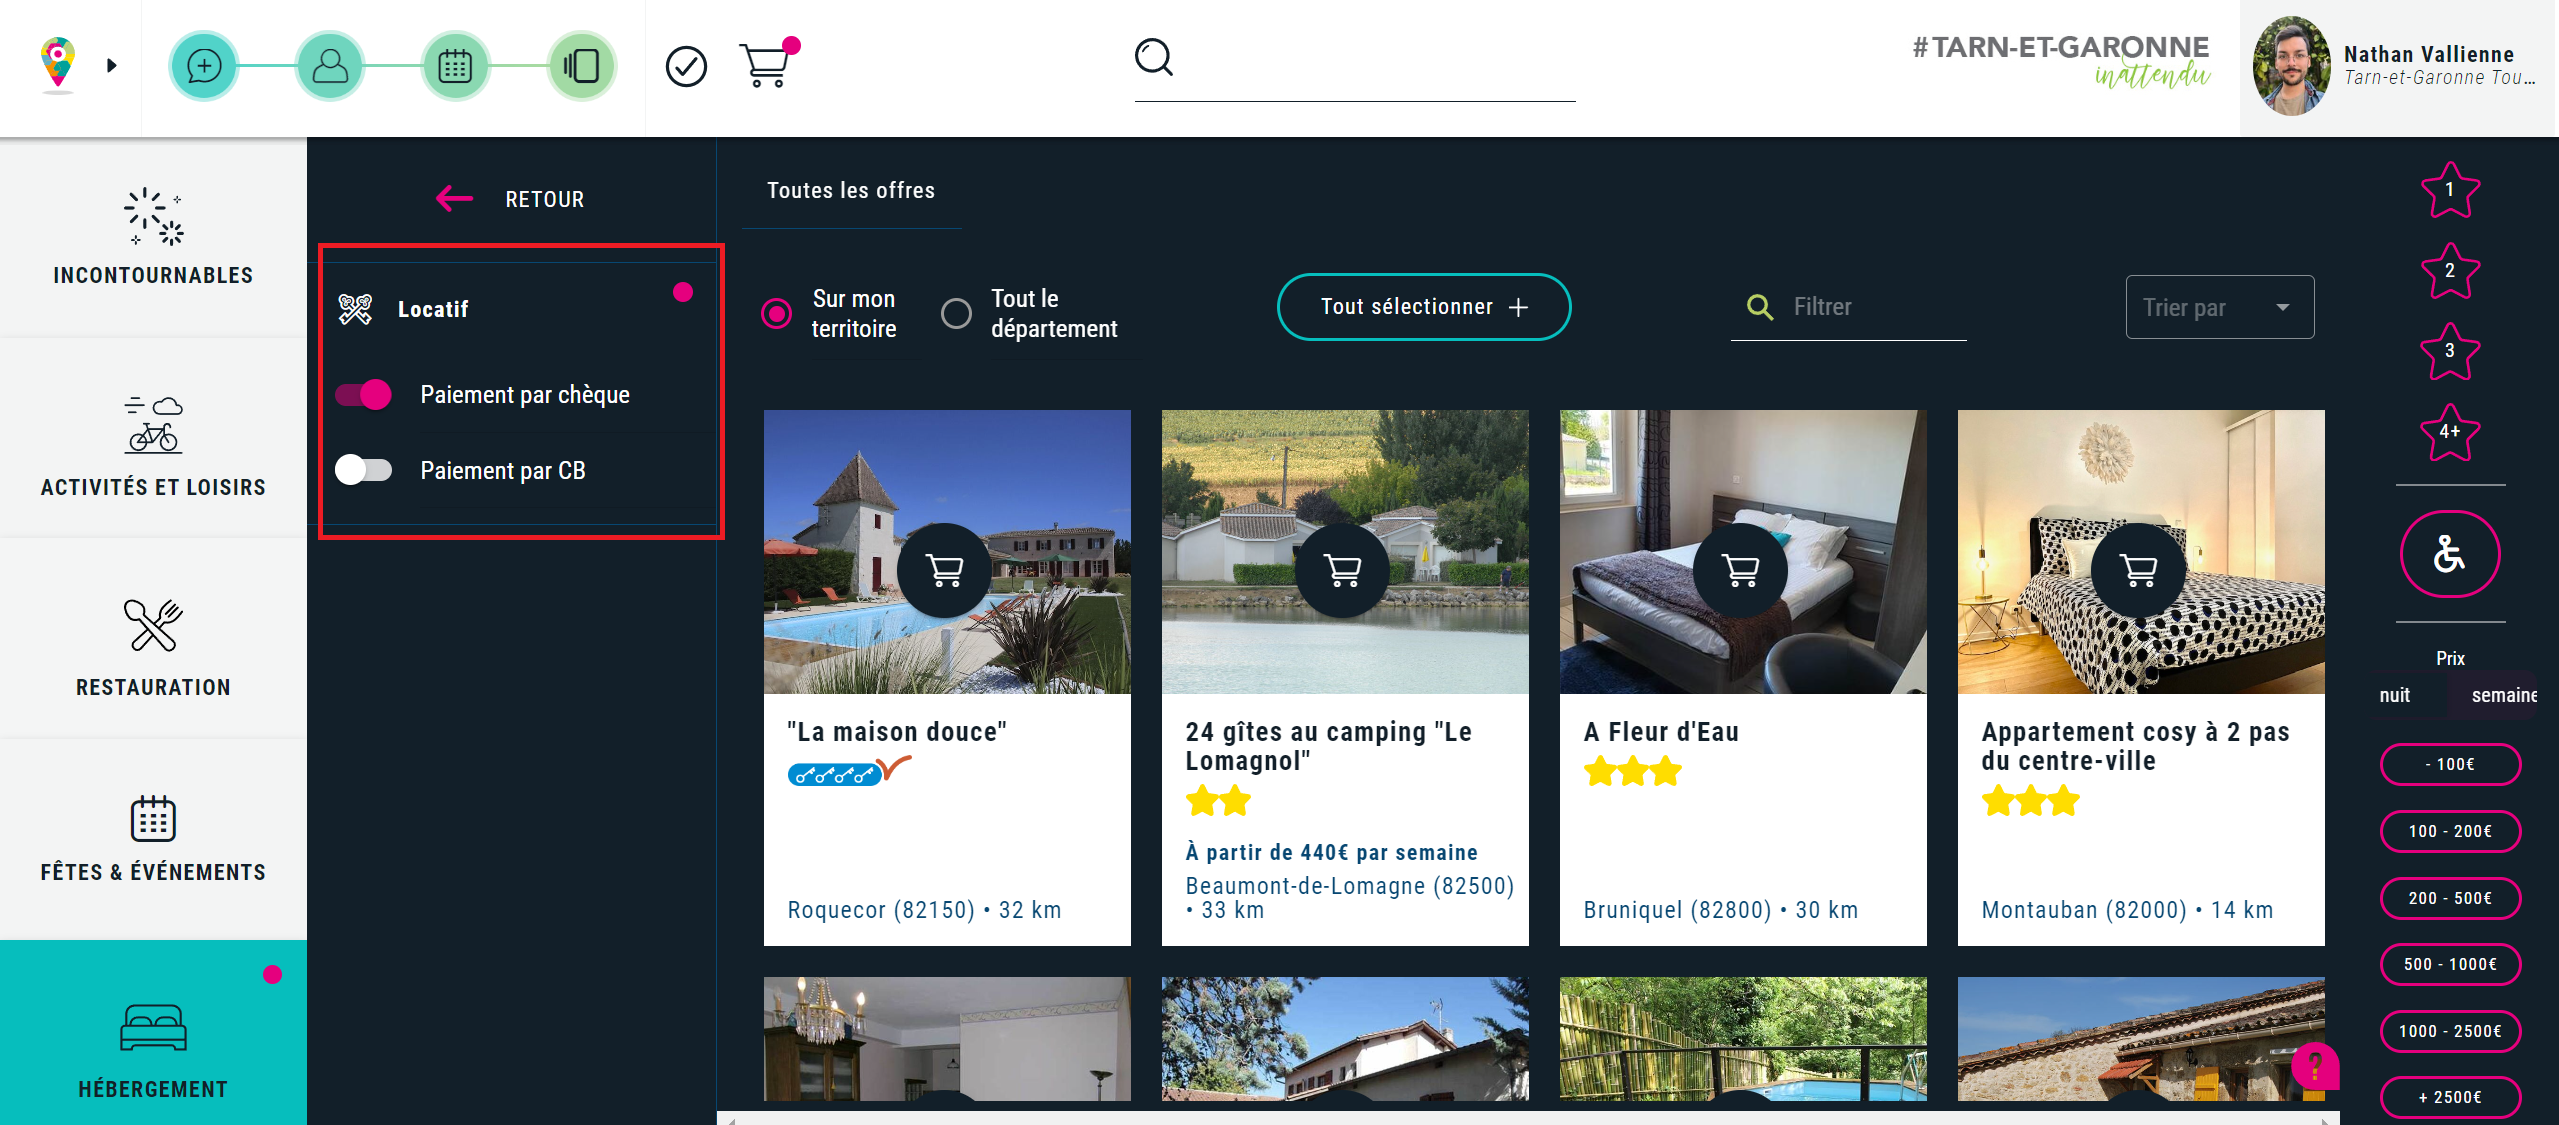2559x1125 pixels.
Task: Click the 'Tout sélectionner' button
Action: pos(1422,307)
